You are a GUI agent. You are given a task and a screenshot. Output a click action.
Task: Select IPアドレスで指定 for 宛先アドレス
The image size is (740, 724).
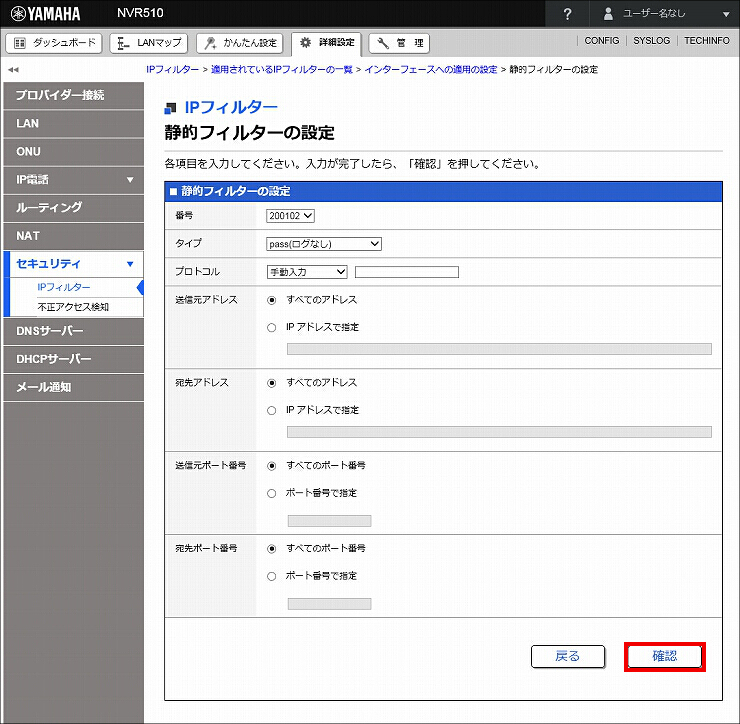[271, 411]
